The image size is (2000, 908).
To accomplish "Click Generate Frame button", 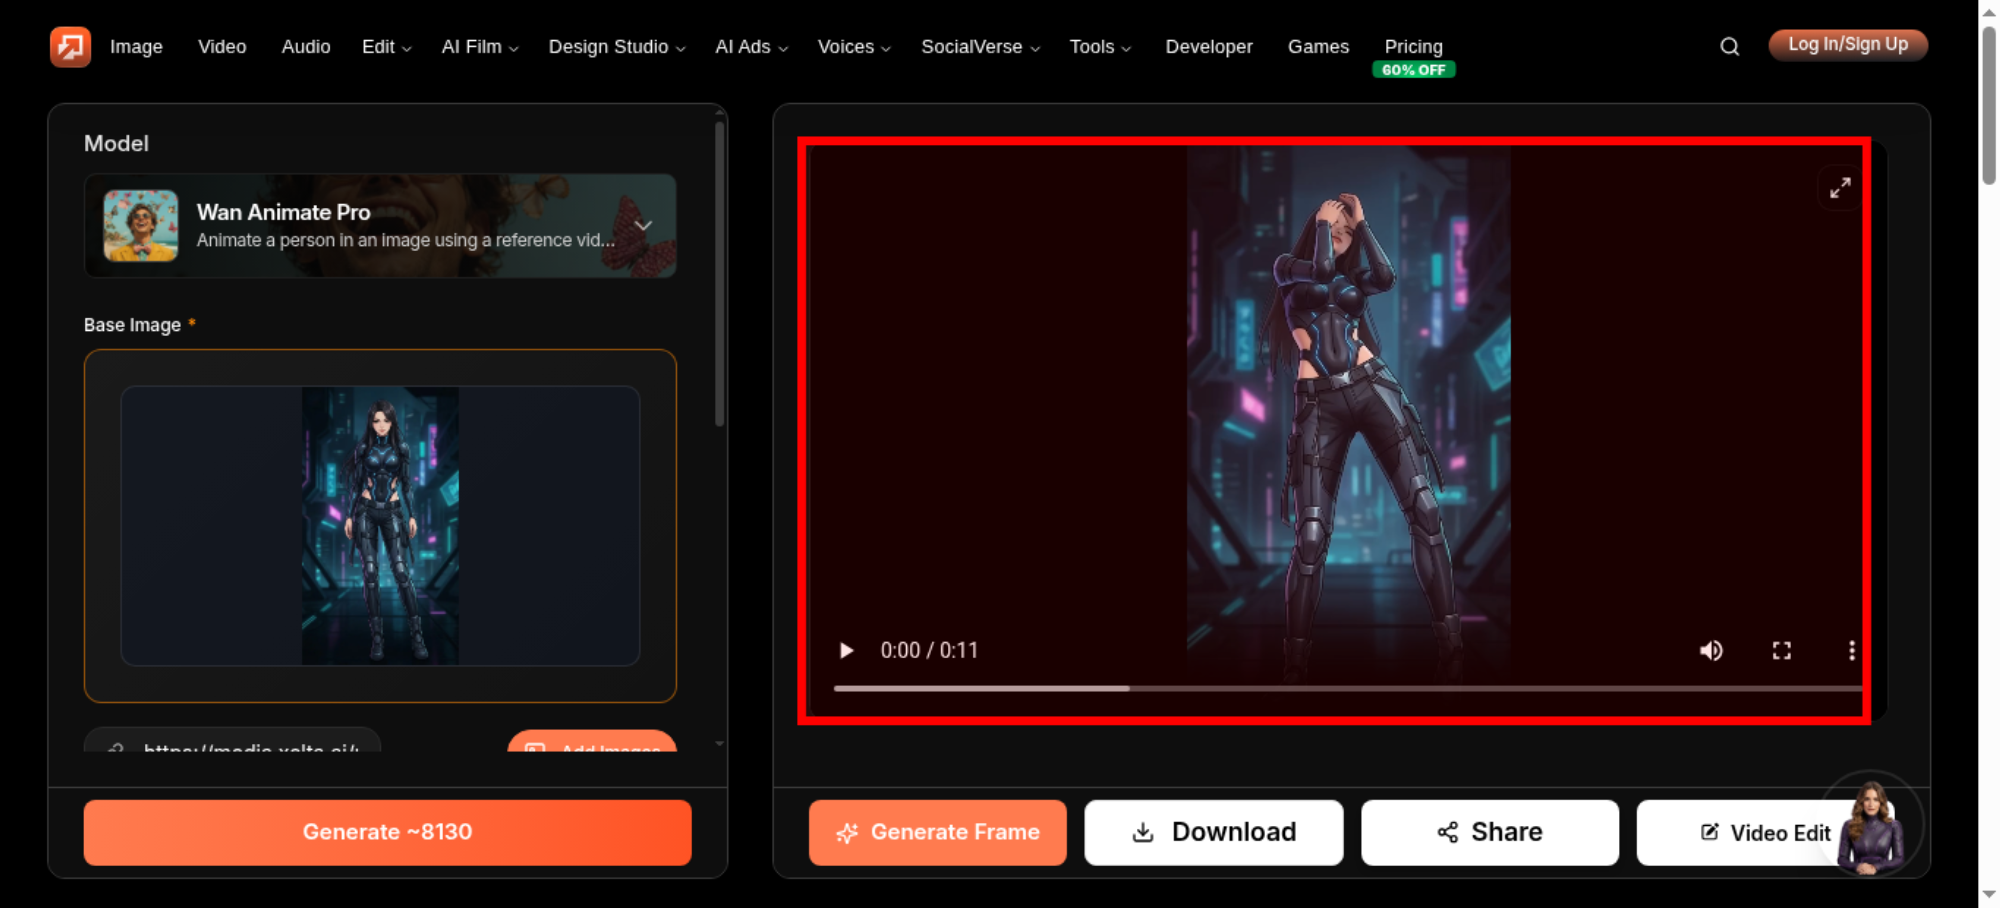I will point(937,832).
